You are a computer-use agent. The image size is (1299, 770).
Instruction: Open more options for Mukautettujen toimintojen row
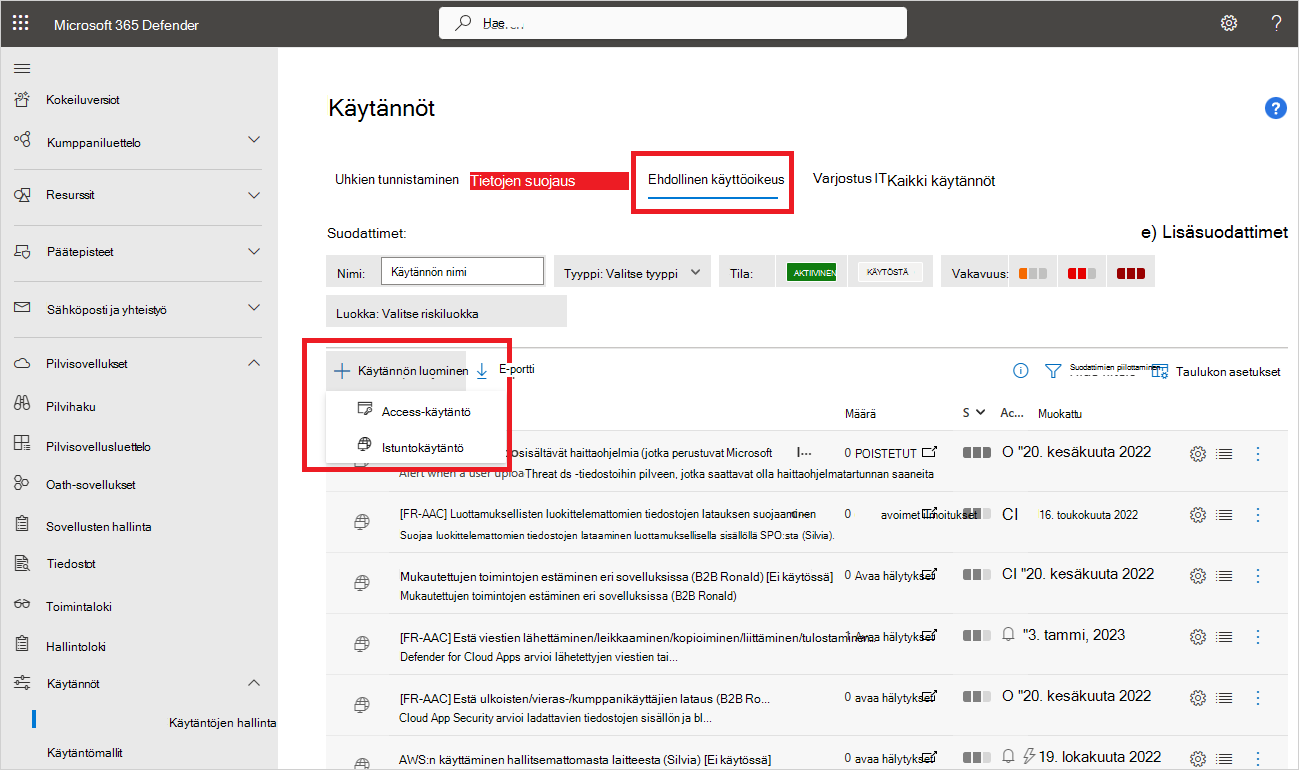click(1258, 576)
